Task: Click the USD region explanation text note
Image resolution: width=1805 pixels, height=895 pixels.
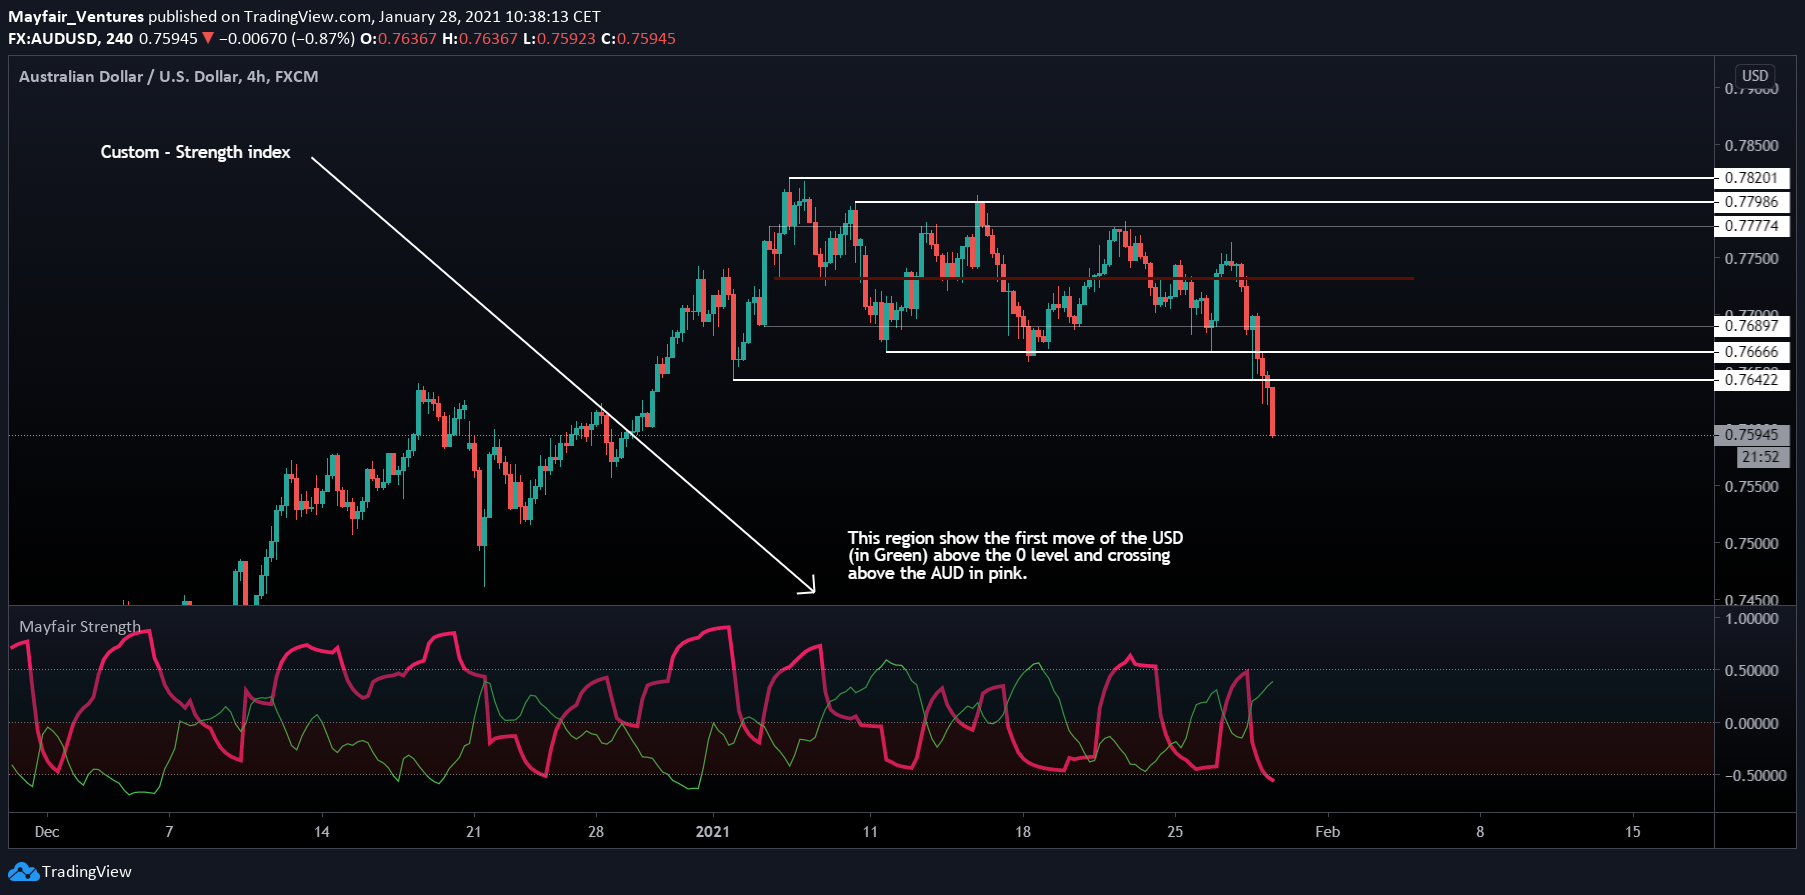Action: pos(1015,556)
